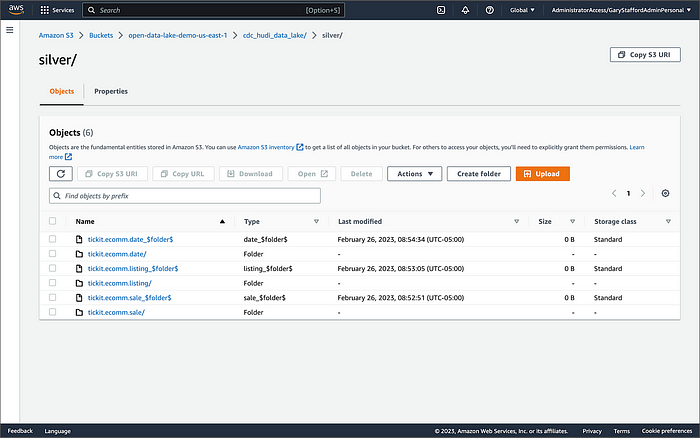Click the Feedback footer link
700x438 pixels.
coord(20,431)
